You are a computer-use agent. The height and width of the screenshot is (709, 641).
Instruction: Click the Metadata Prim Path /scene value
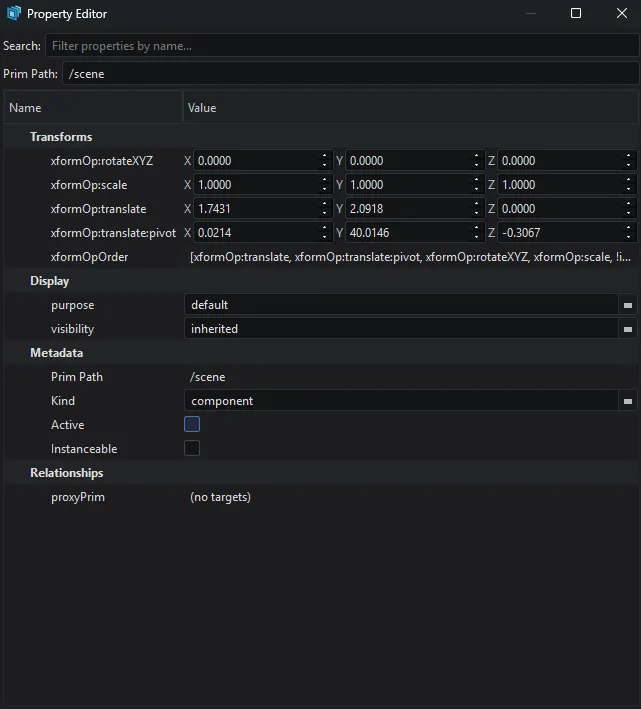(207, 377)
